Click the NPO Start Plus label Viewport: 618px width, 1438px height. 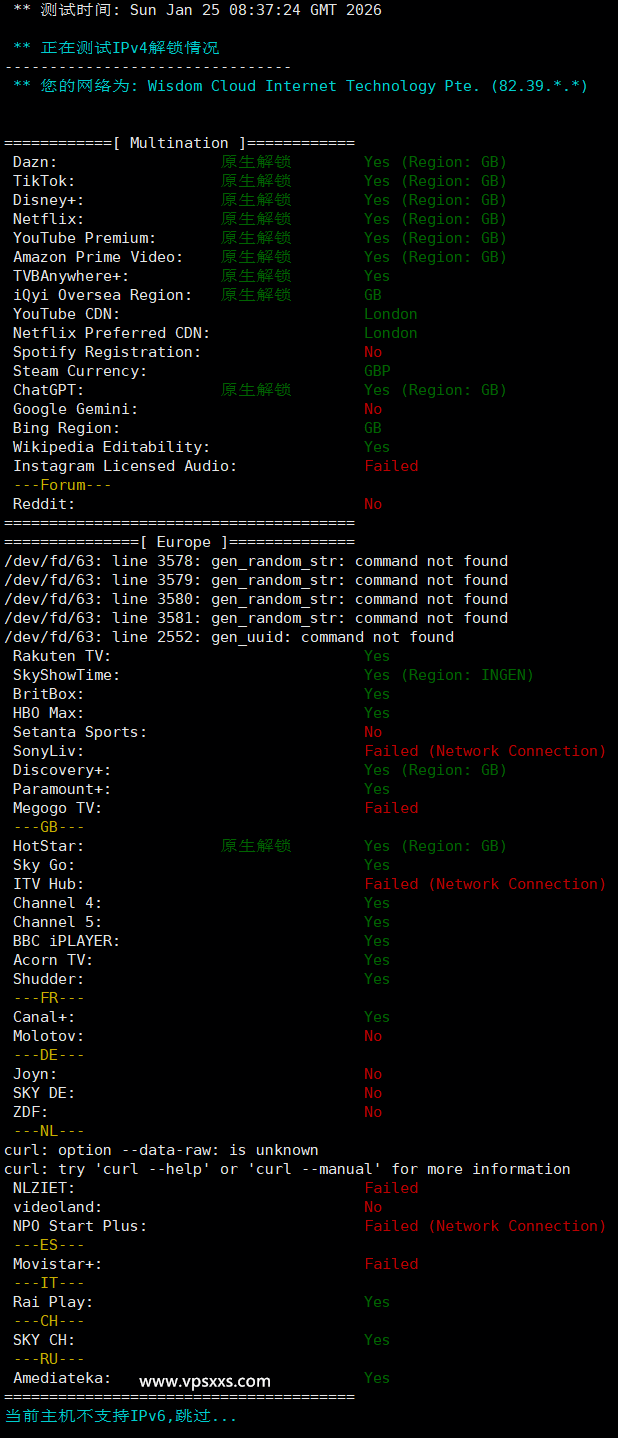click(80, 1226)
